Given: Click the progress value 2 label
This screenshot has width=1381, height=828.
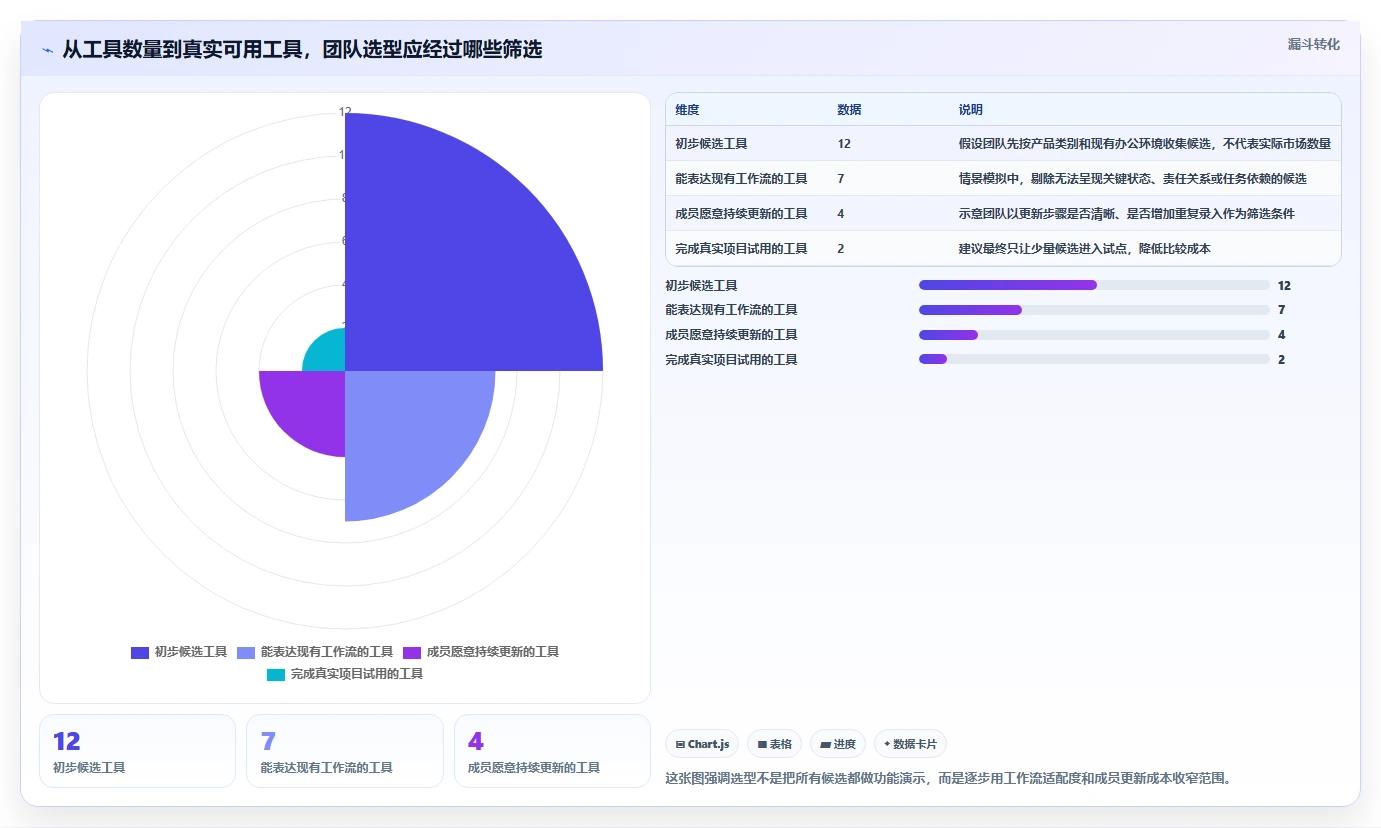Looking at the screenshot, I should (1281, 360).
